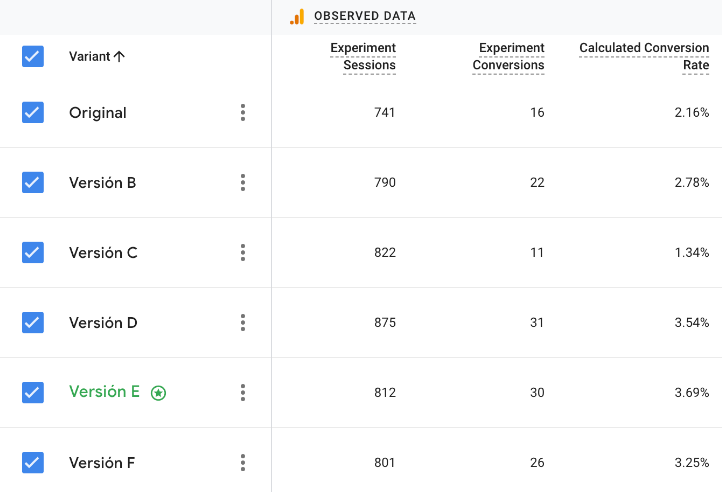Open the three-dot menu for Versión E
Screen dimensions: 722x492
point(243,393)
